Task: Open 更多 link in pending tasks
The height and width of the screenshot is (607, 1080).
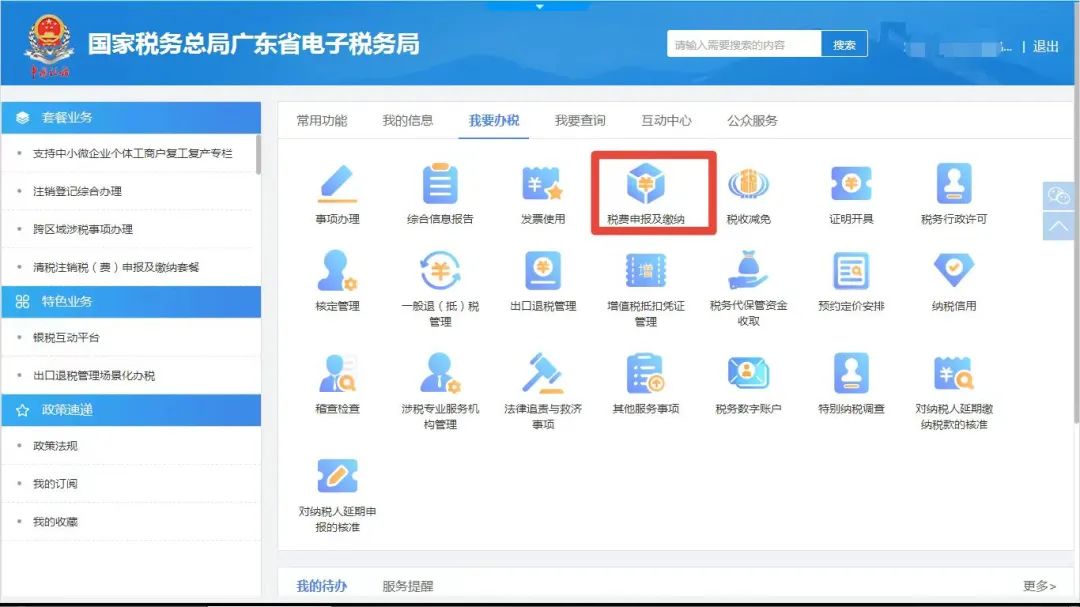Action: click(x=1039, y=586)
